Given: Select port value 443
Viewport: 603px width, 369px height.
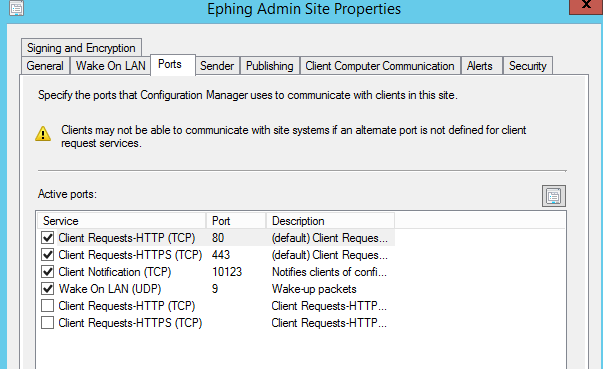Looking at the screenshot, I should [221, 255].
